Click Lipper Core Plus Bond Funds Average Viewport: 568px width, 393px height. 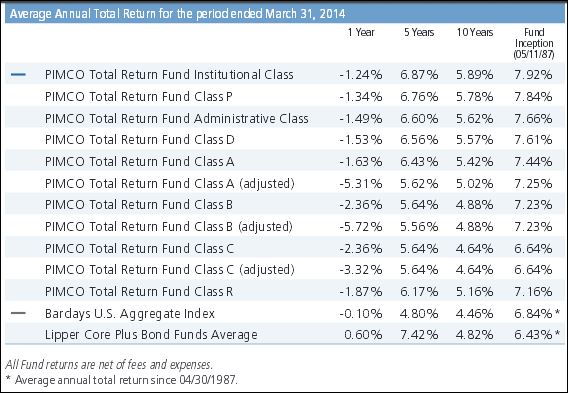[151, 335]
